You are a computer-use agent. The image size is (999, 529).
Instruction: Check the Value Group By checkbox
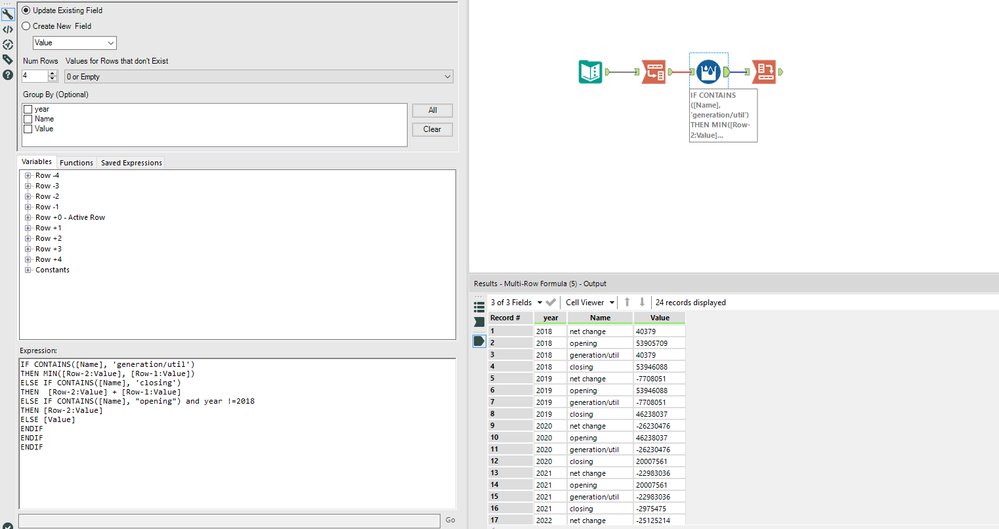[28, 129]
